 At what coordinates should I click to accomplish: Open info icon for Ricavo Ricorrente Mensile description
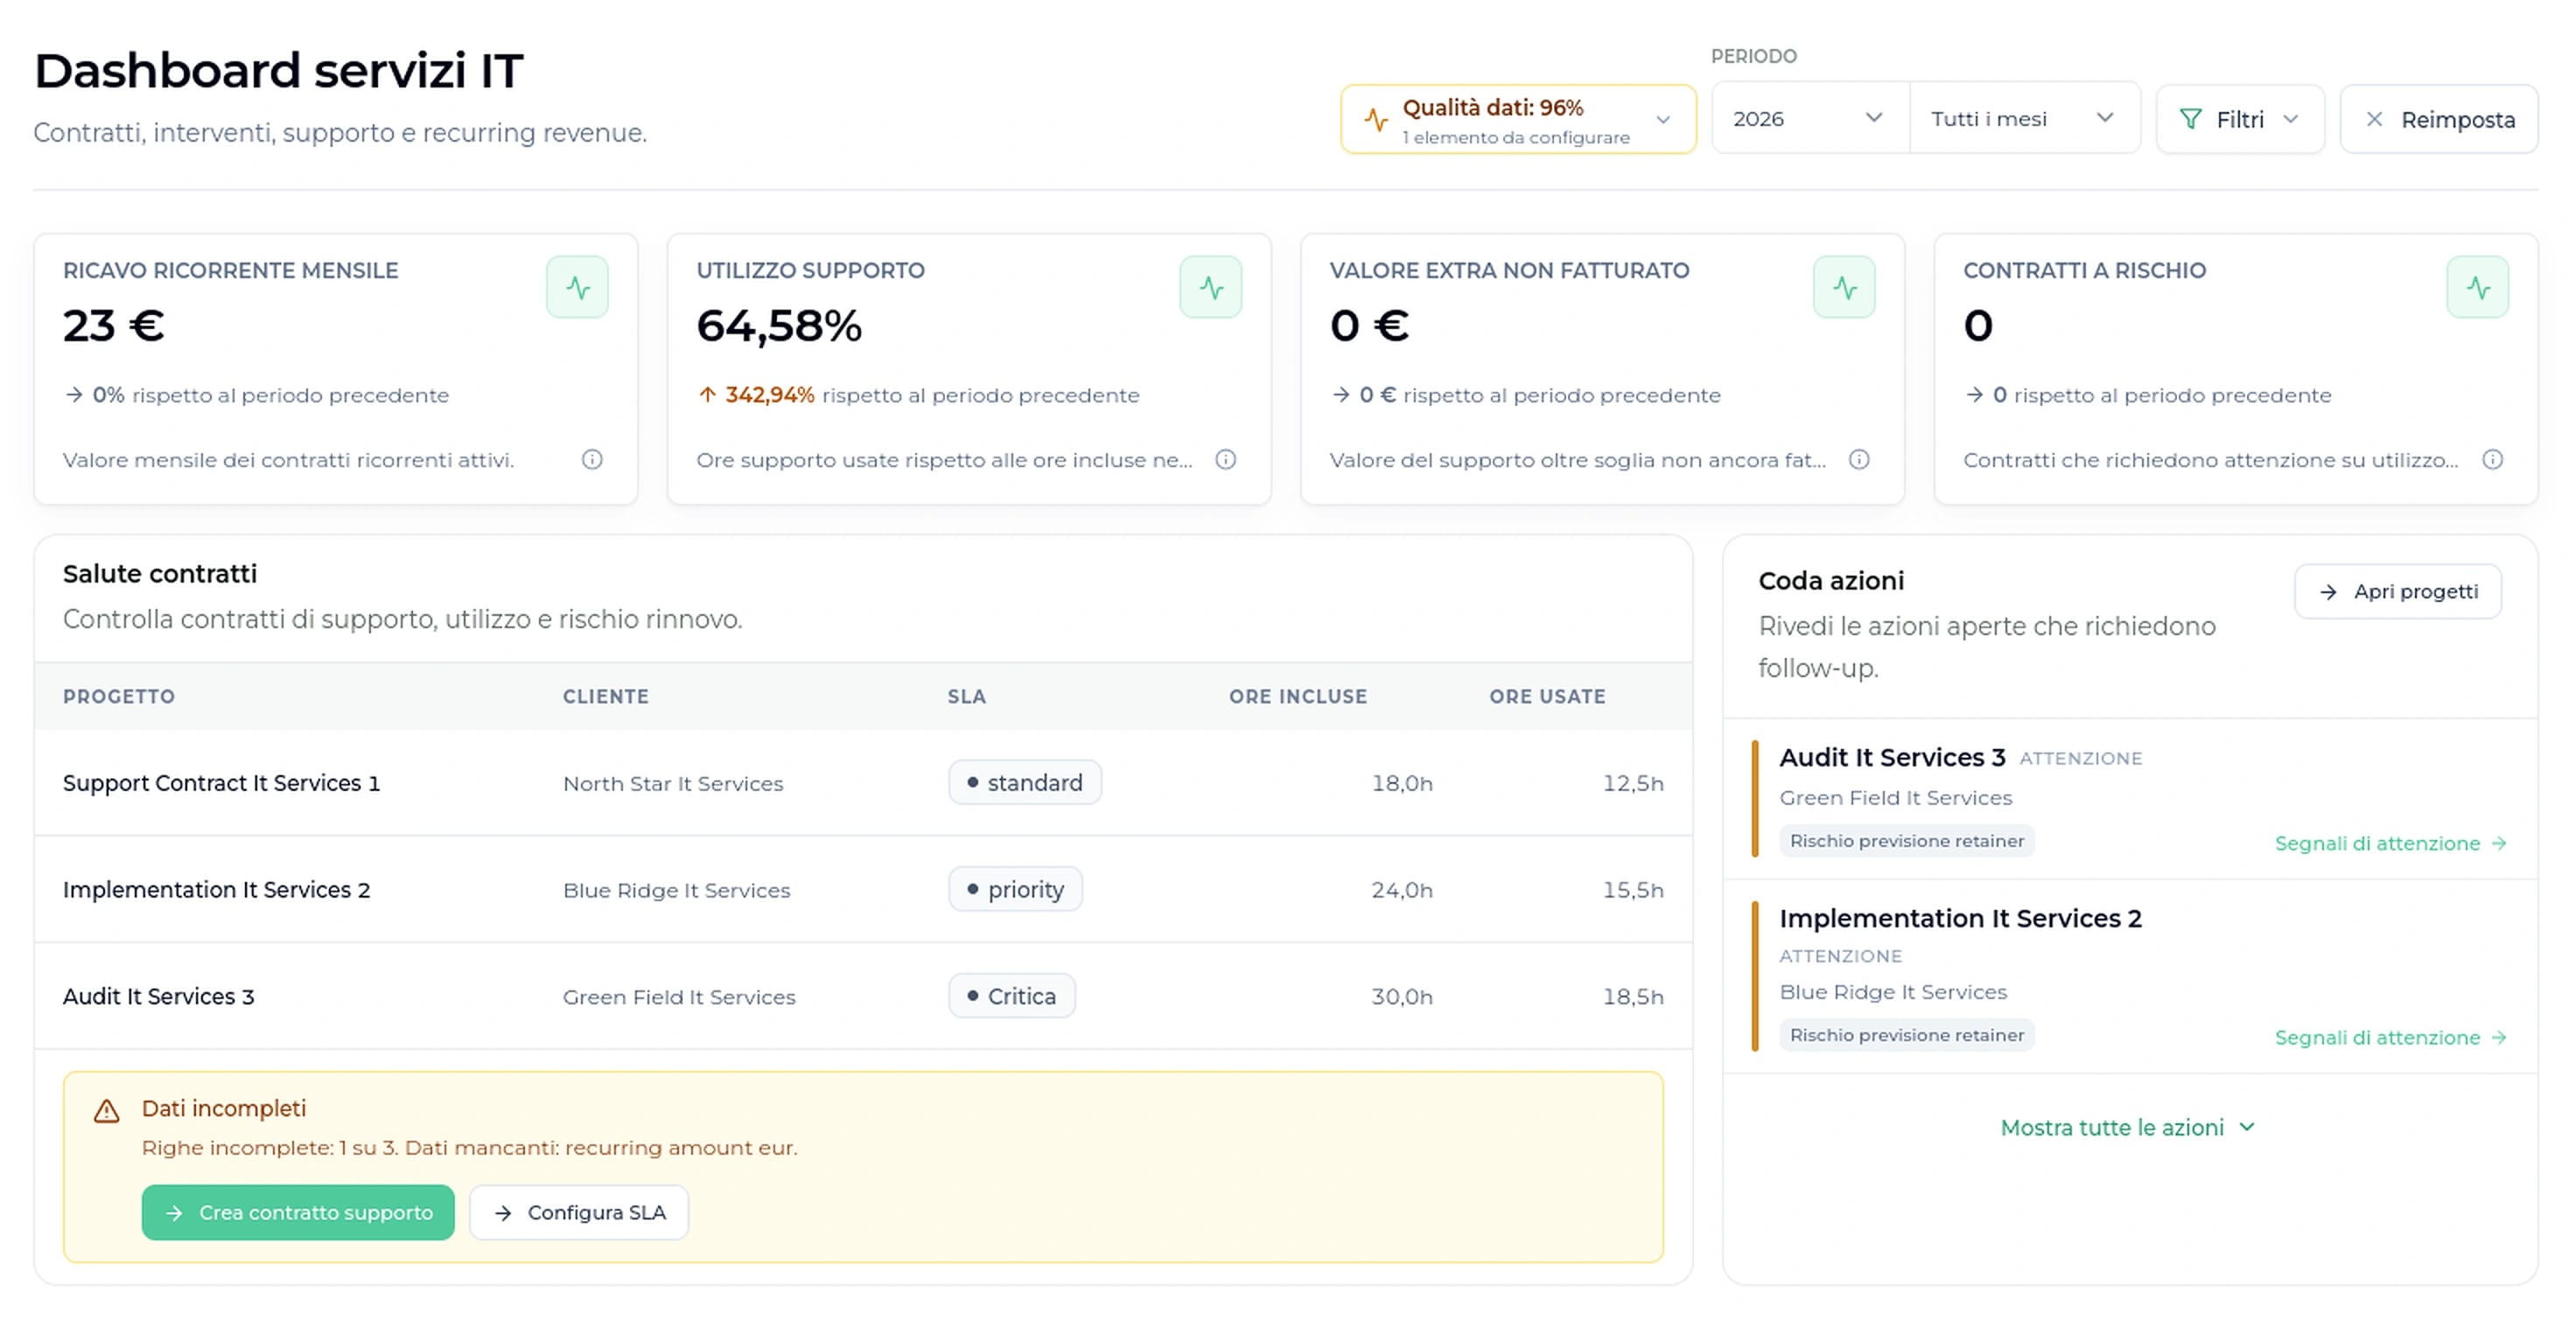tap(592, 459)
